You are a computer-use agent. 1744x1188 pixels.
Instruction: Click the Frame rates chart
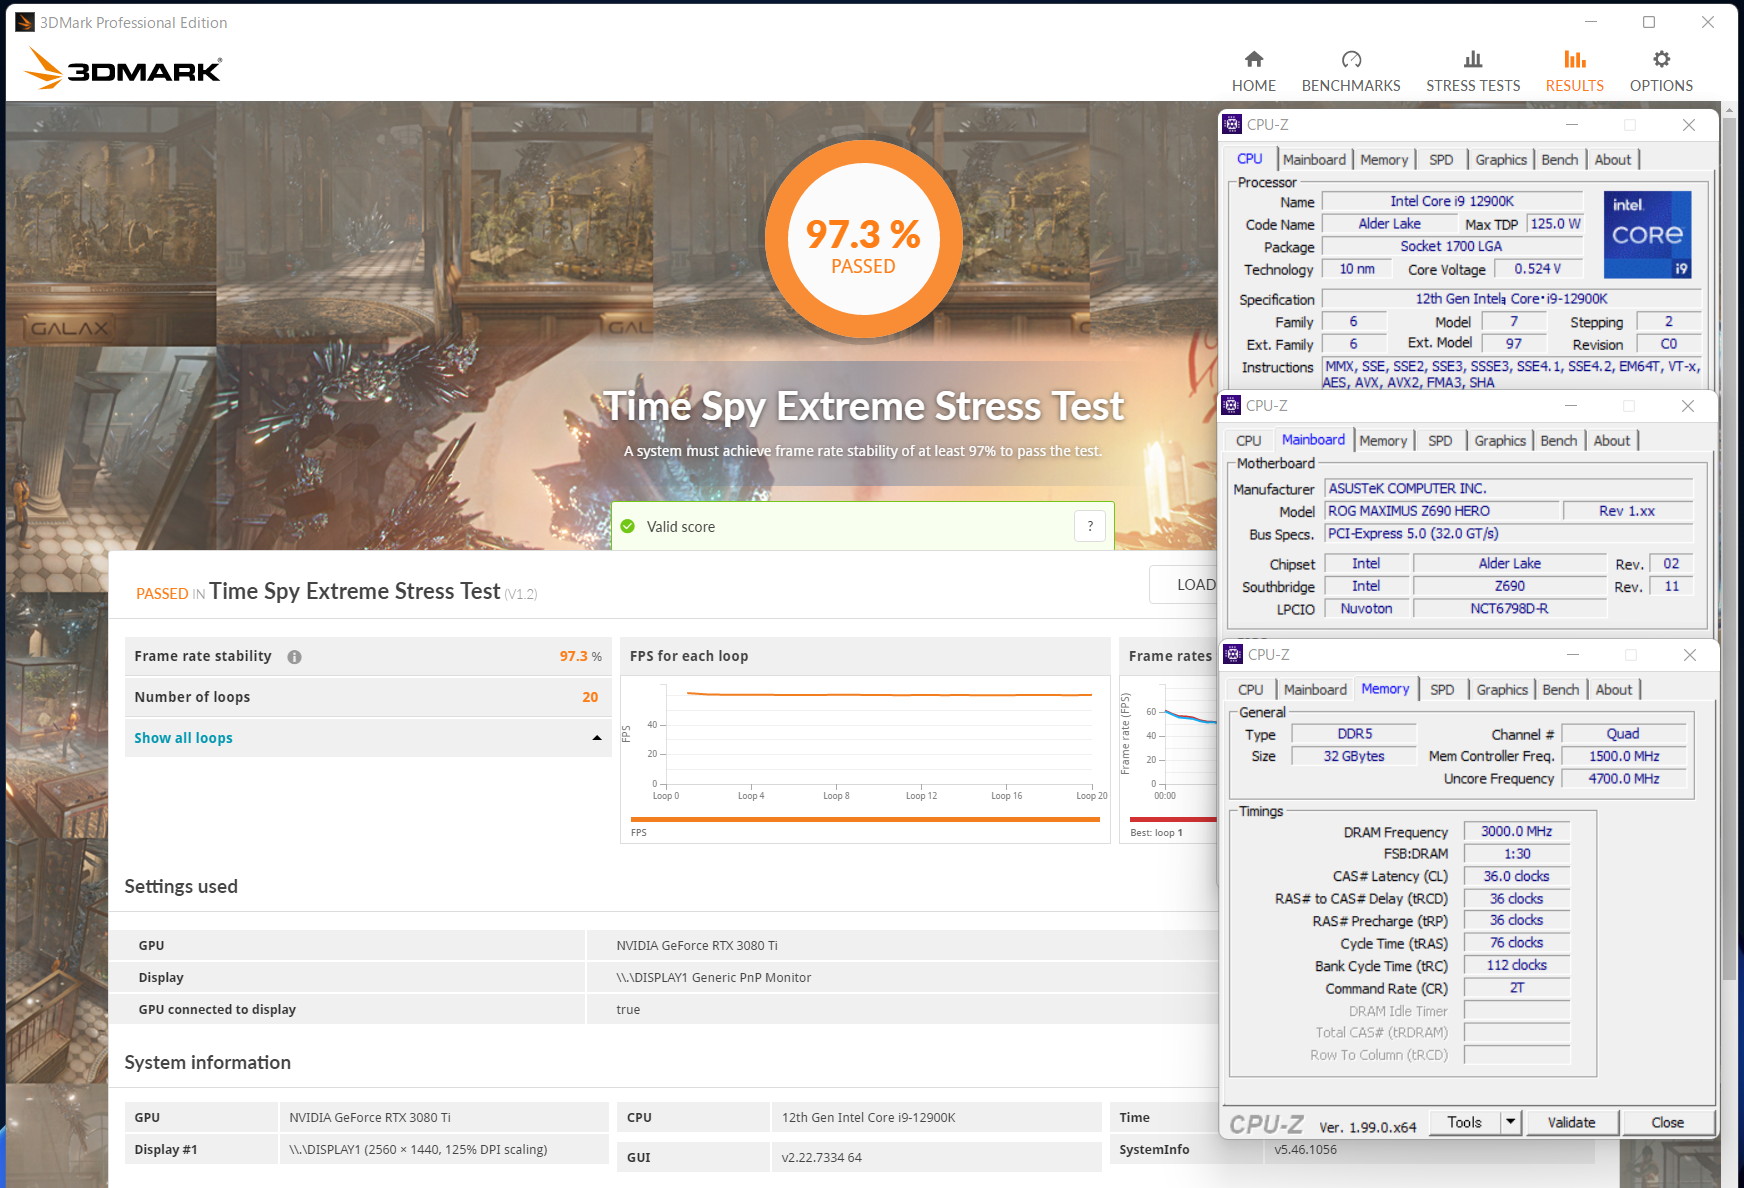1168,758
